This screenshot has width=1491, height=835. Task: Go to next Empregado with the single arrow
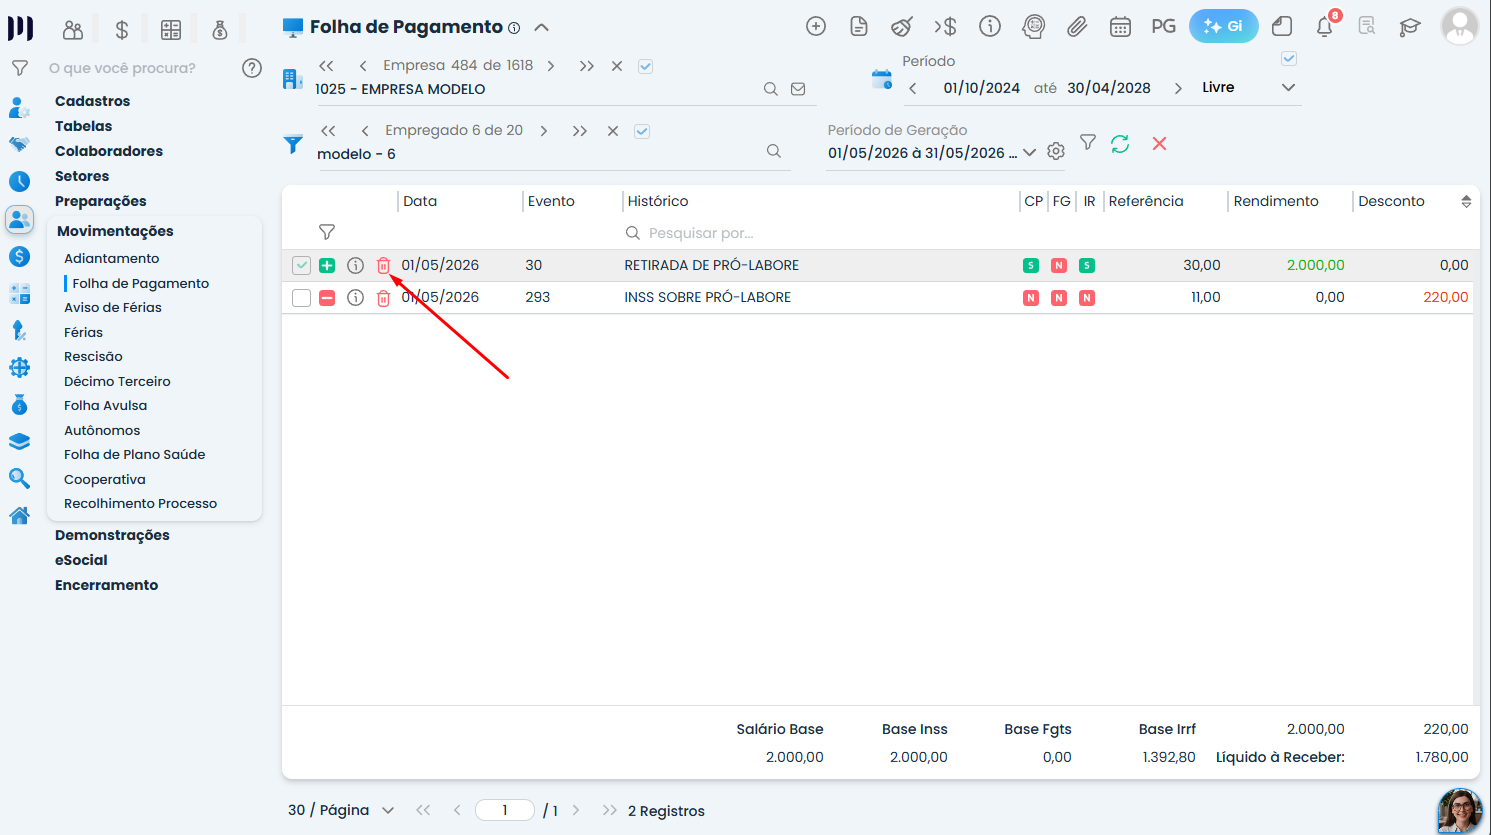[544, 131]
